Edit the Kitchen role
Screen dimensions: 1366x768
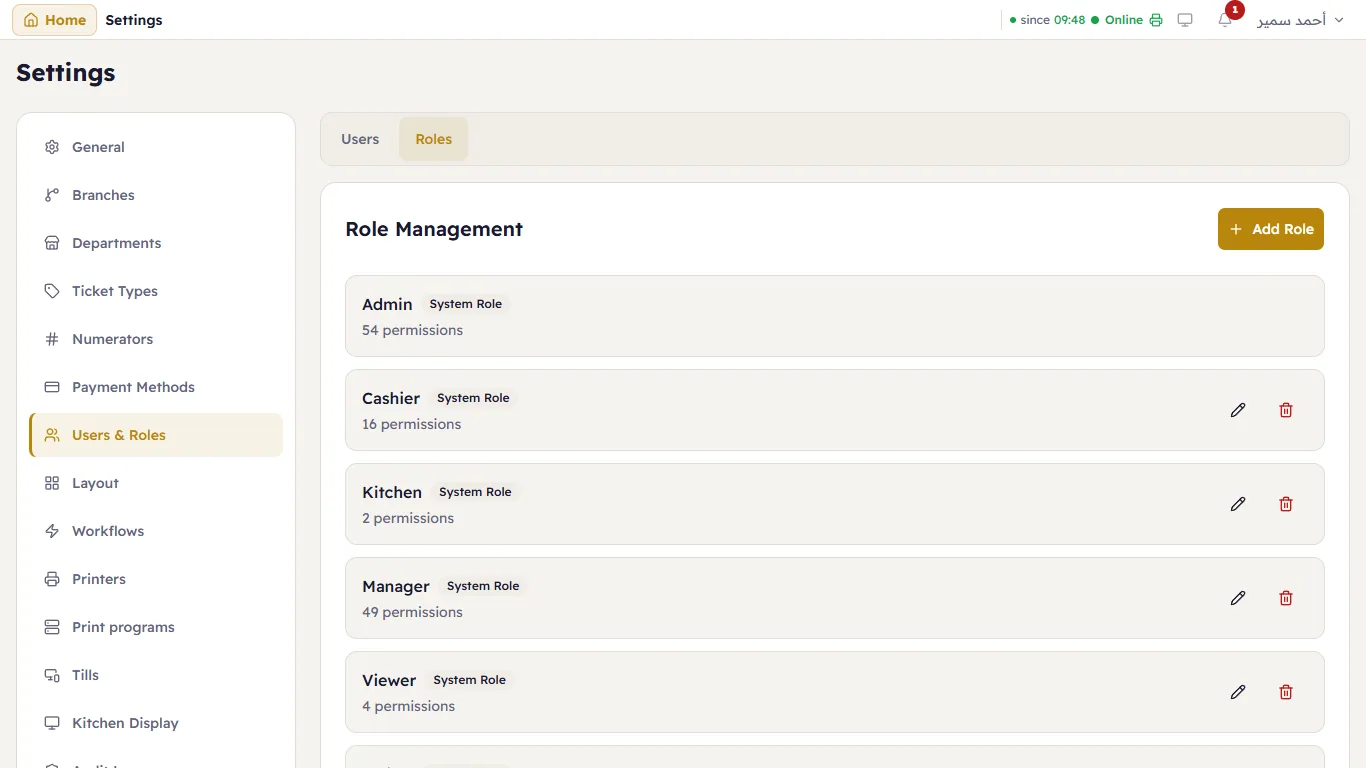click(1238, 504)
